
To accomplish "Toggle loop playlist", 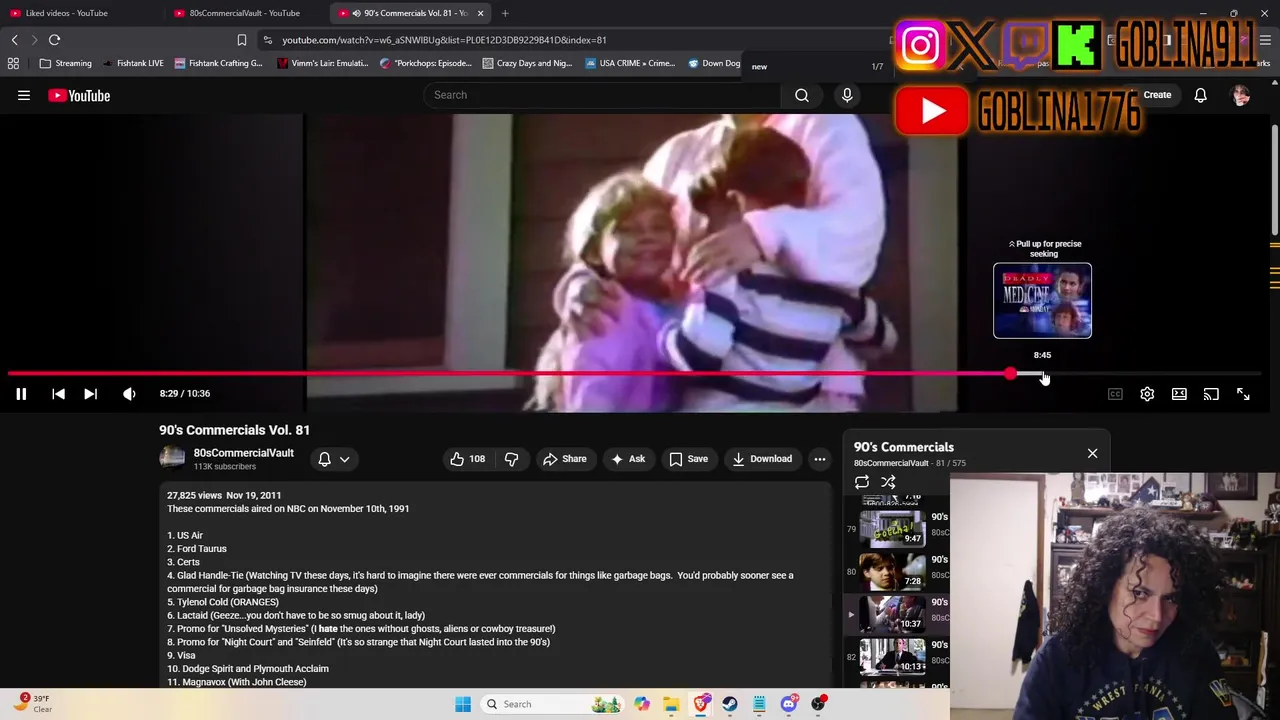I will [862, 482].
